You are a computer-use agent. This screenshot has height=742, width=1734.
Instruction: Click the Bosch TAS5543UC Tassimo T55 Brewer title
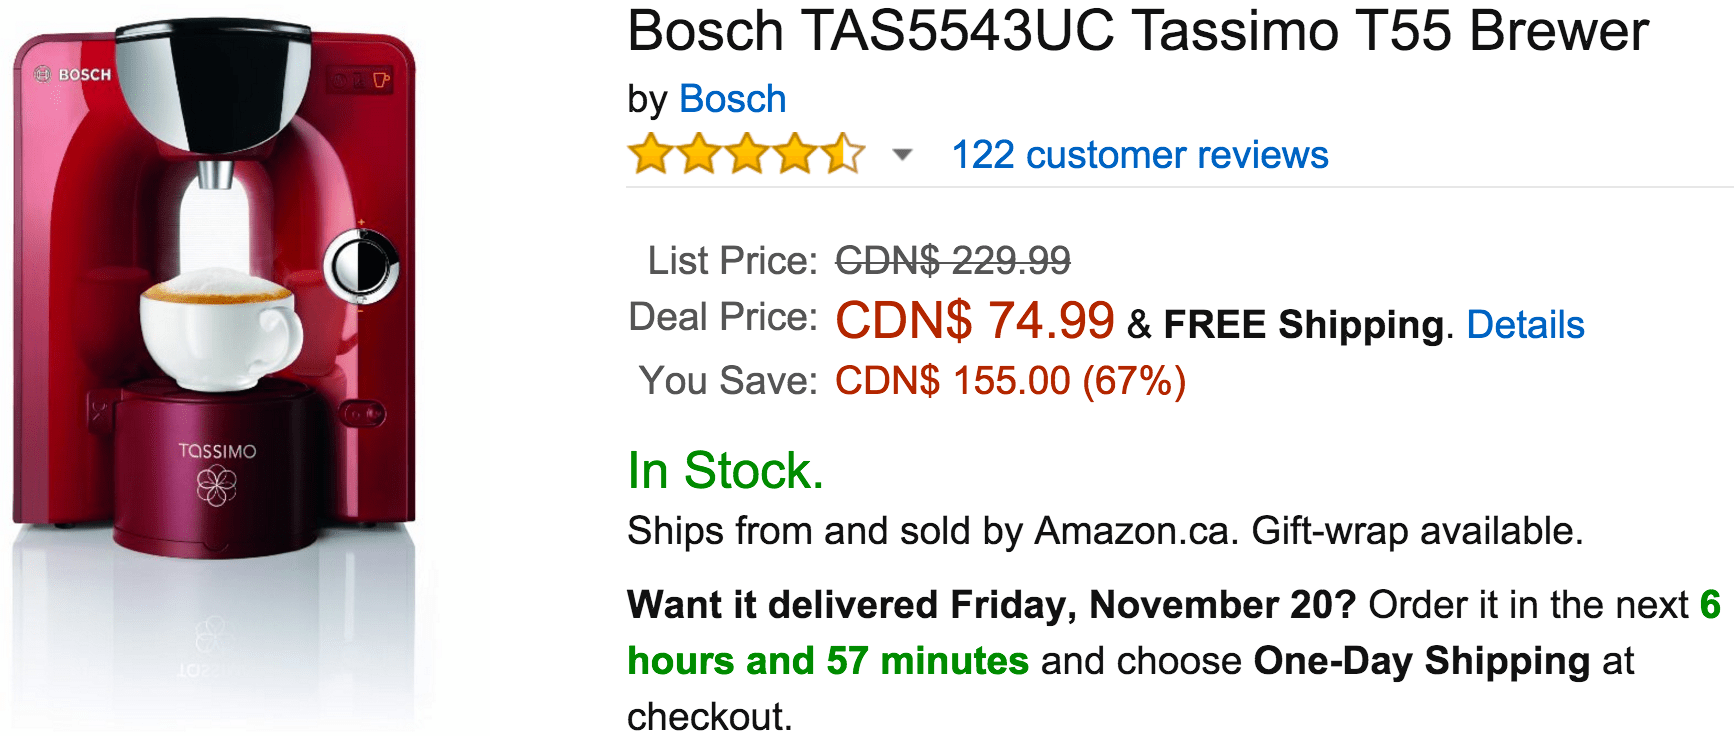point(1138,31)
